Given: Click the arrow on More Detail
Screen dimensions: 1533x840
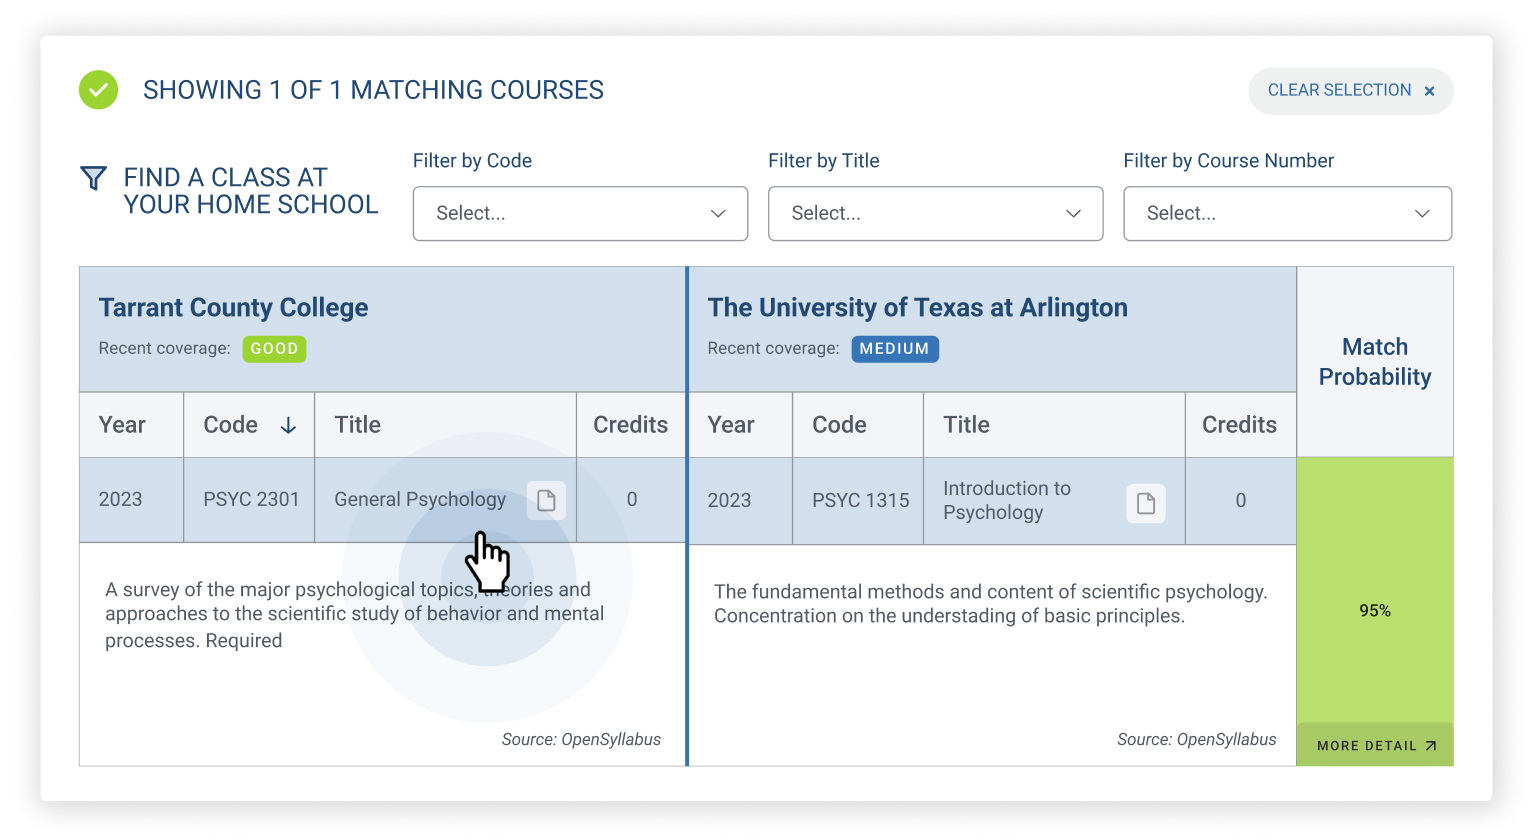Looking at the screenshot, I should tap(1432, 745).
